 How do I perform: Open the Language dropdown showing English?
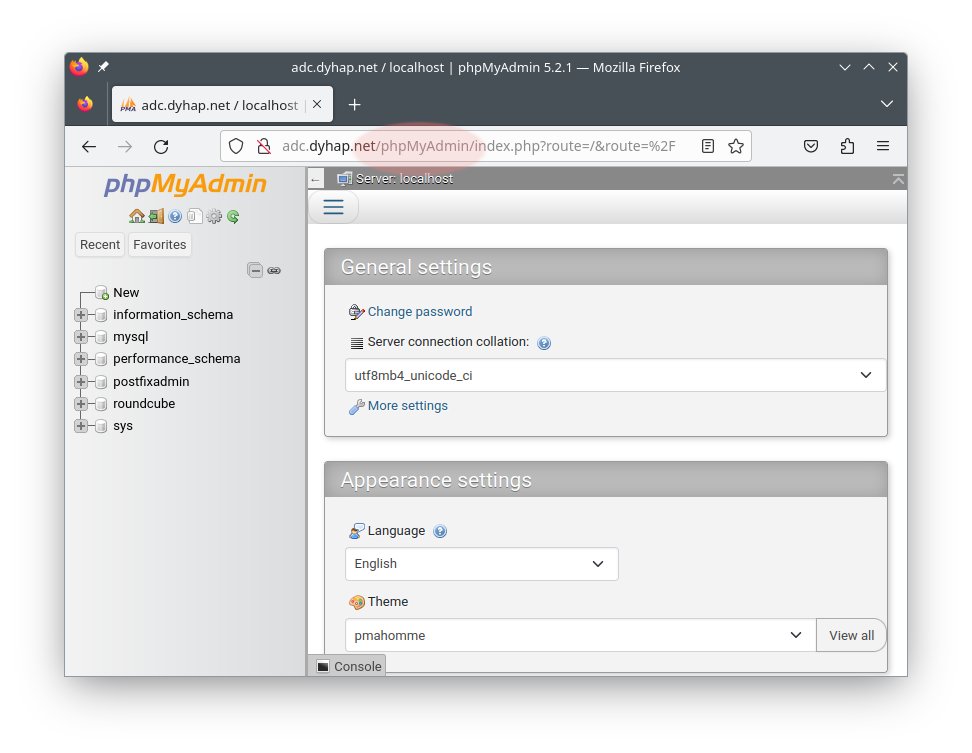pyautogui.click(x=481, y=564)
